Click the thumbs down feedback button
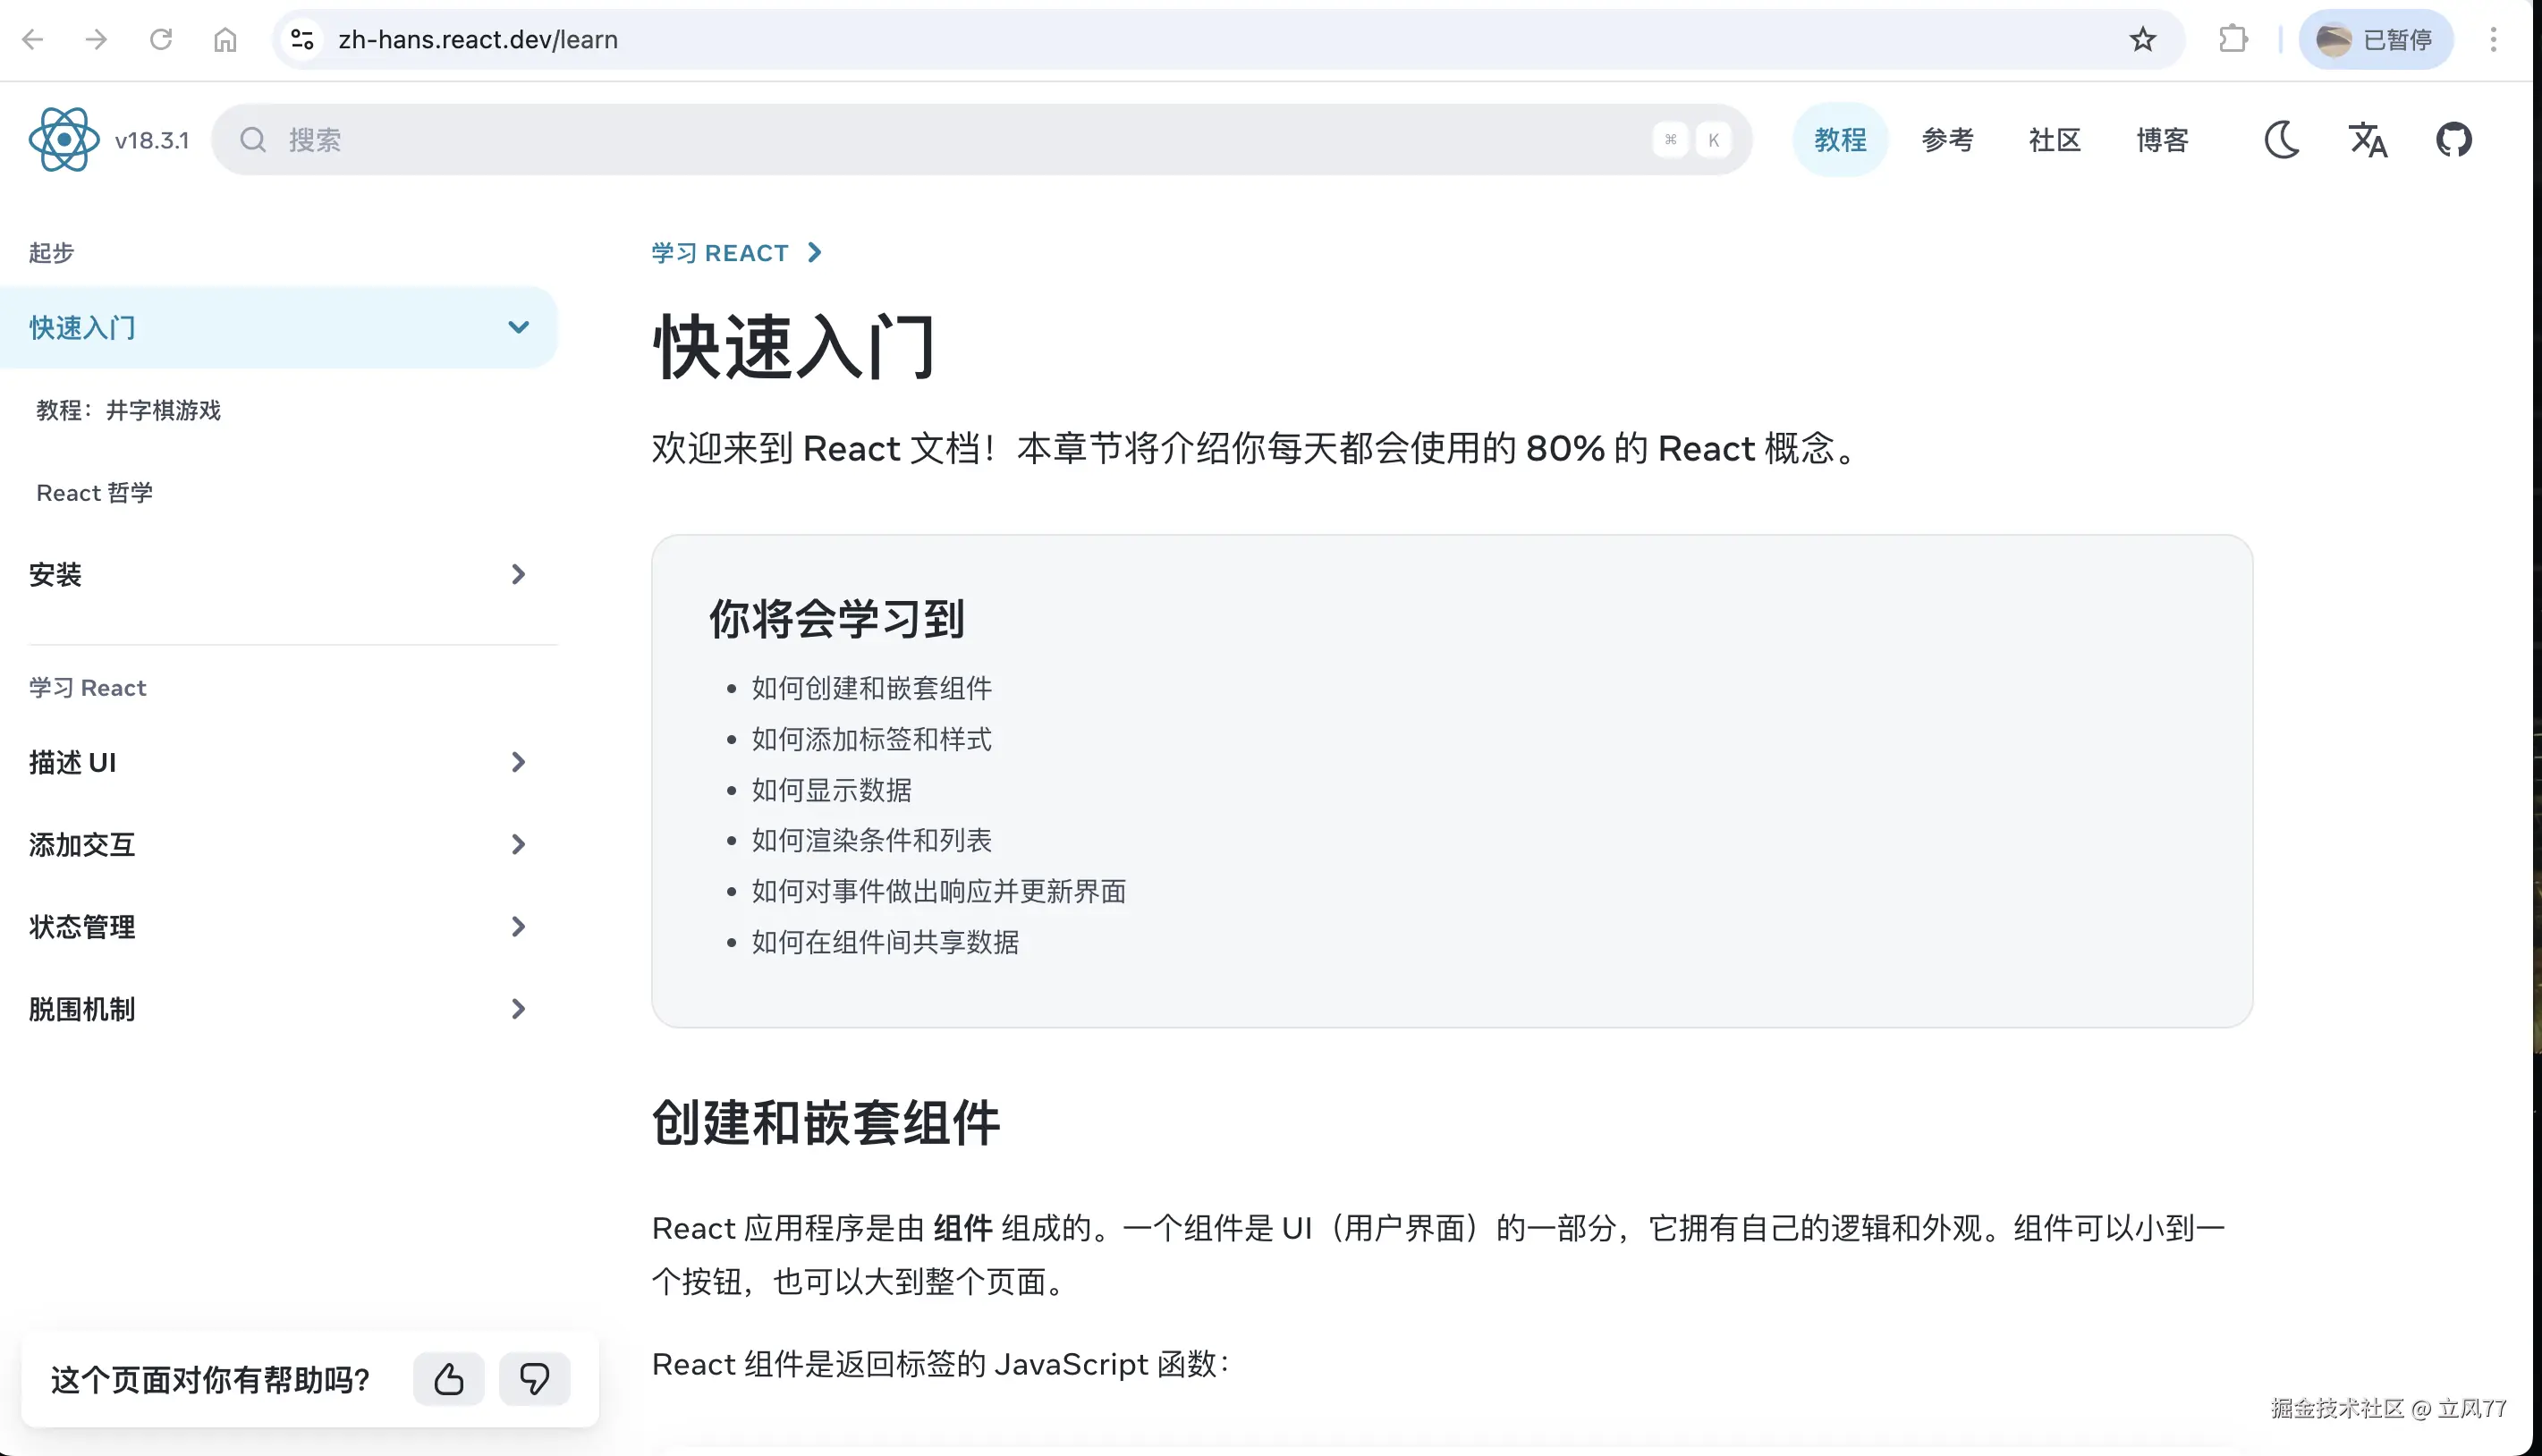The image size is (2542, 1456). click(x=534, y=1379)
